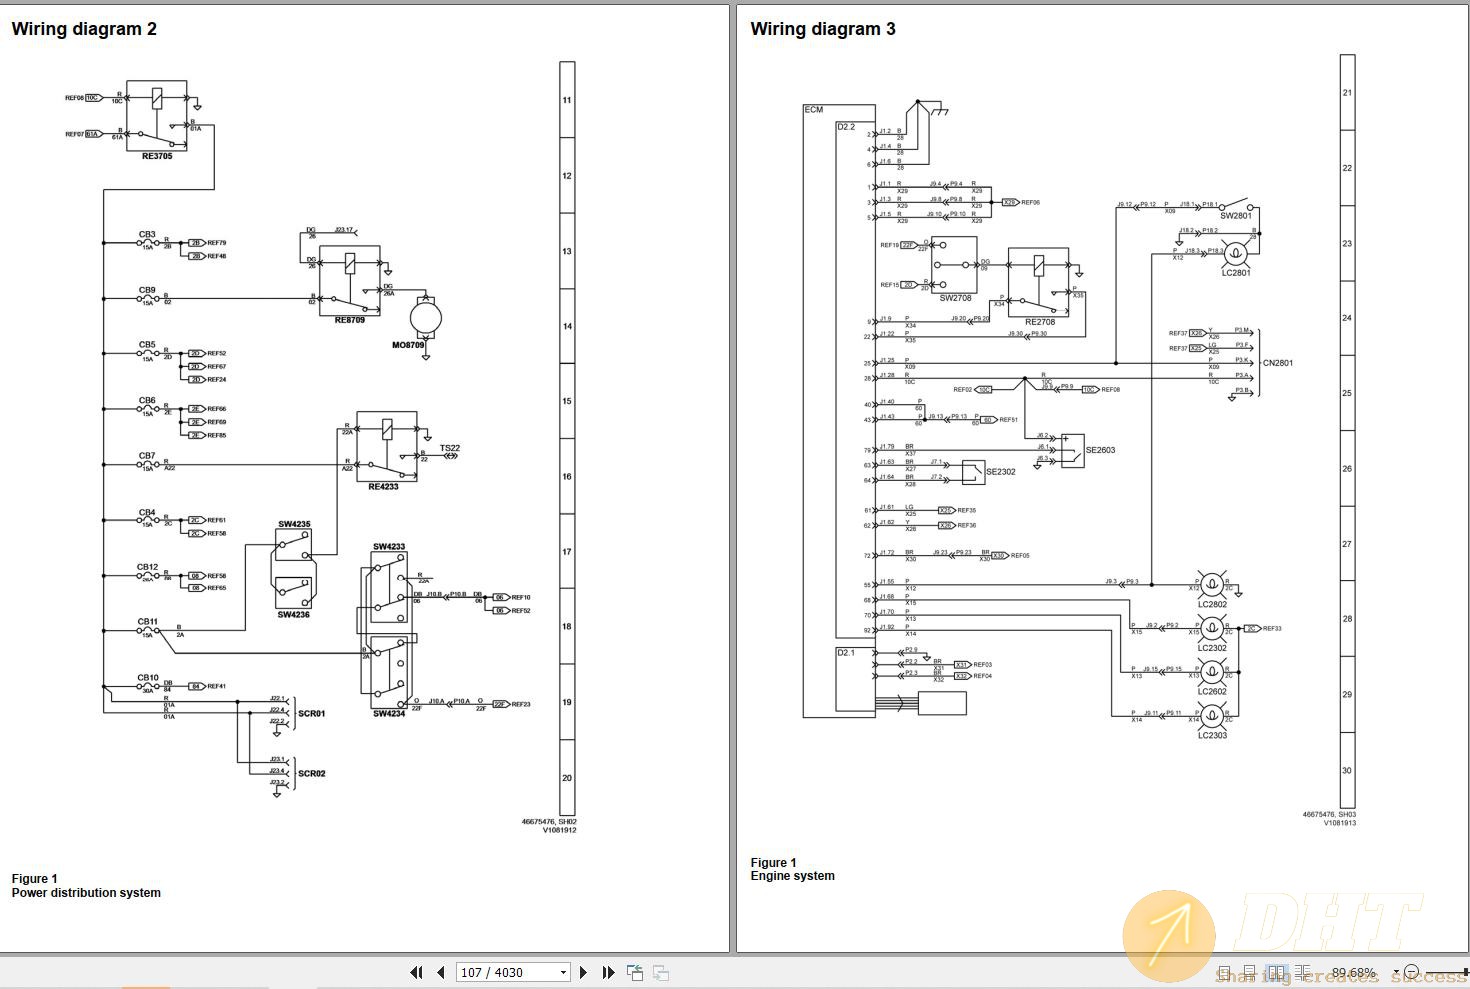The image size is (1470, 989).
Task: Click the RE3705 relay label
Action: pyautogui.click(x=156, y=156)
